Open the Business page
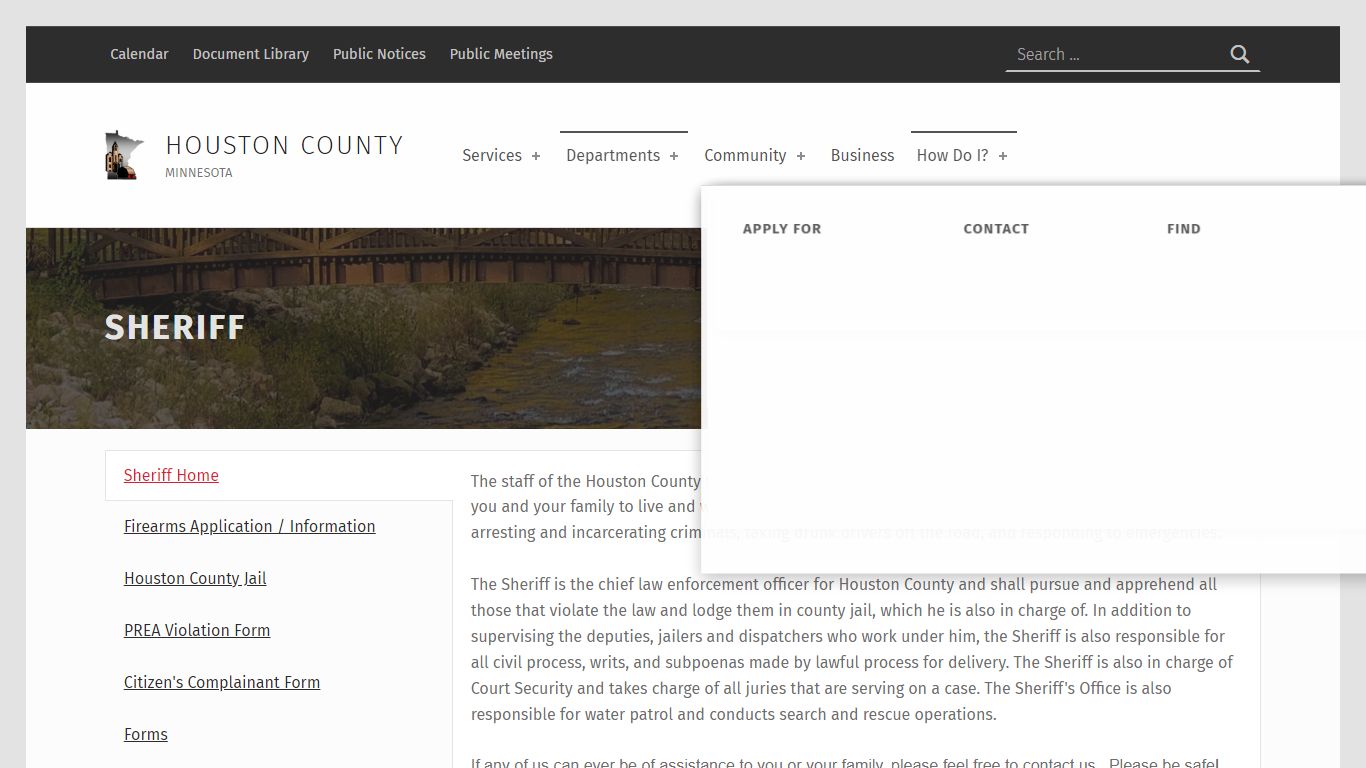The width and height of the screenshot is (1366, 768). click(x=862, y=155)
